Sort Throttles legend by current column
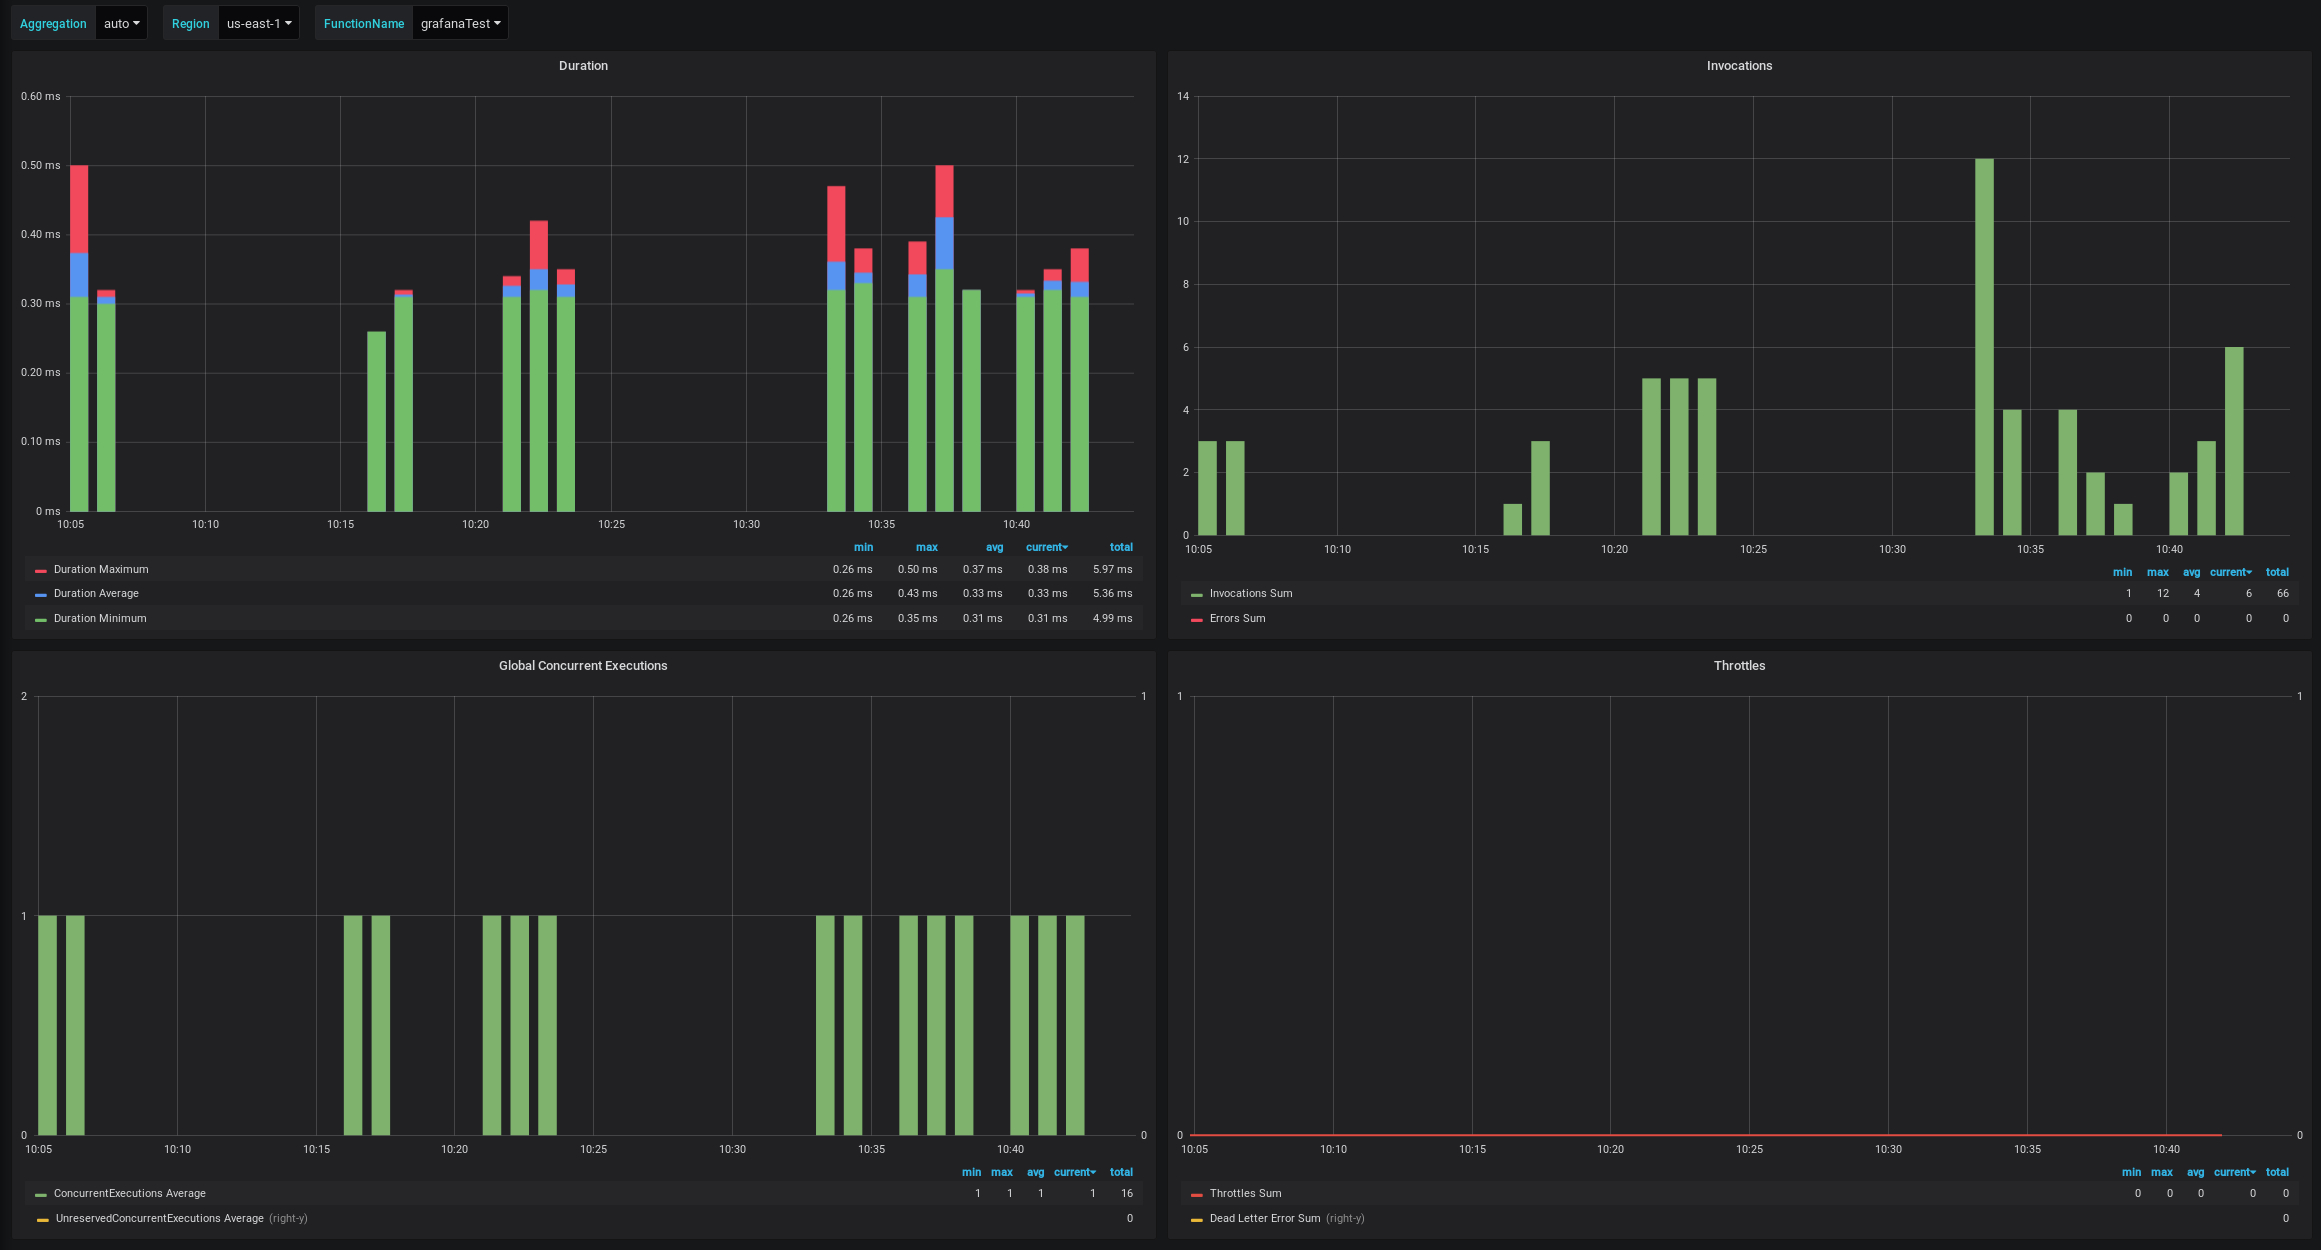Screen dimensions: 2321x1250 (2235, 1173)
